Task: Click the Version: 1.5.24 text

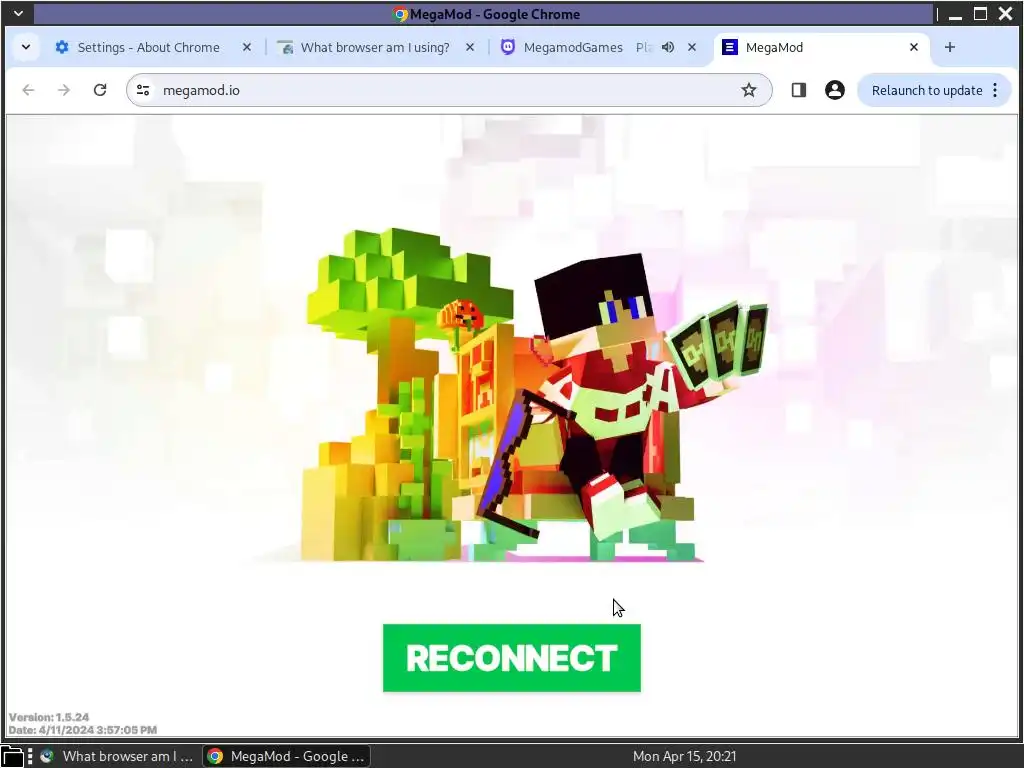Action: (x=49, y=717)
